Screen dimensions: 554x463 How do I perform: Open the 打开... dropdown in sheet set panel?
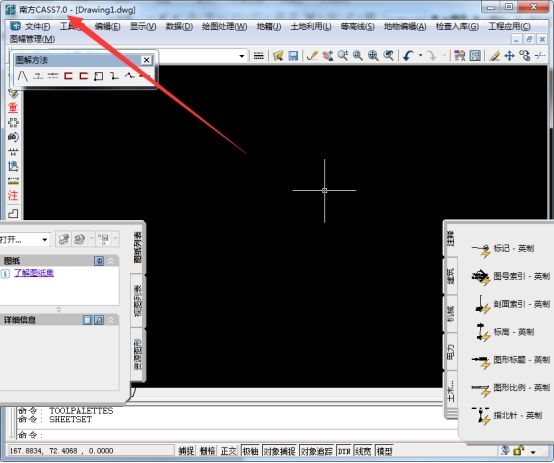tap(25, 240)
